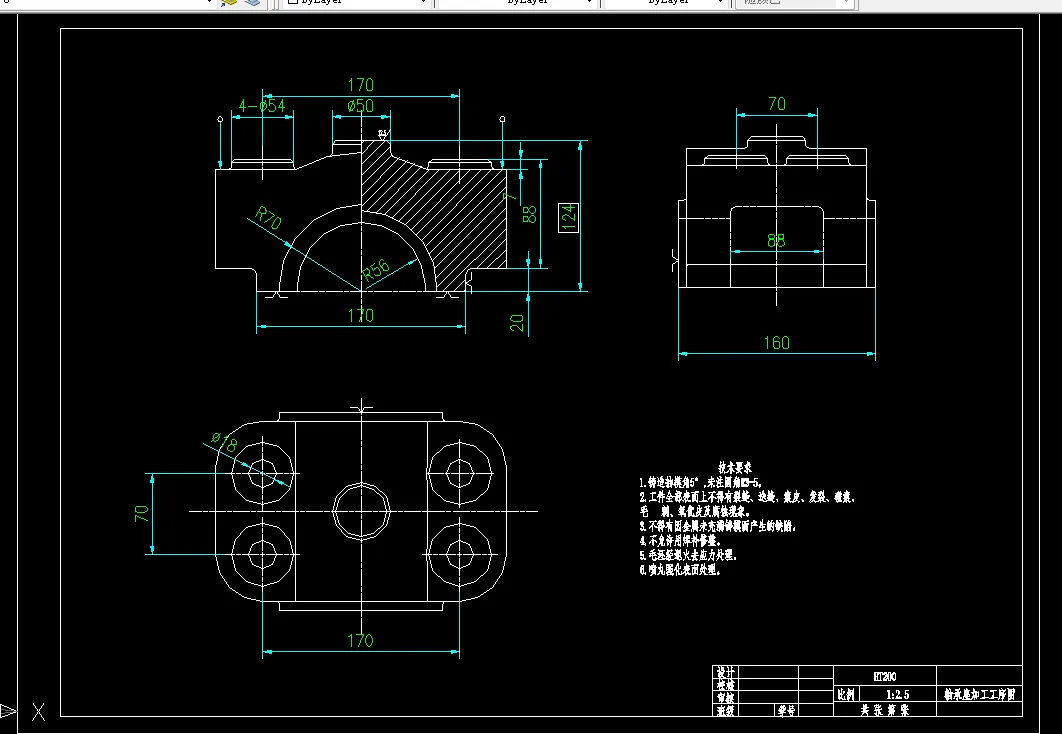Select the 4-ø54 dimension text
The height and width of the screenshot is (734, 1062).
(262, 106)
